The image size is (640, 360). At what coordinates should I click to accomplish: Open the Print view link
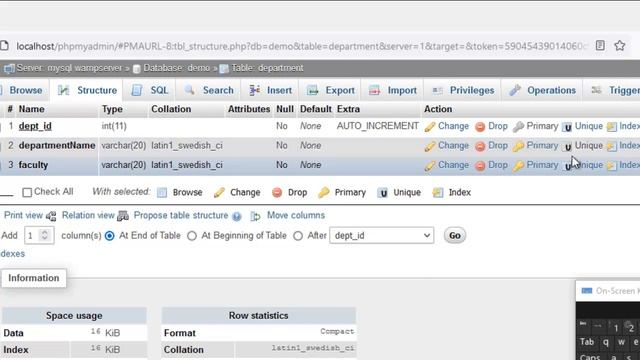click(x=23, y=216)
